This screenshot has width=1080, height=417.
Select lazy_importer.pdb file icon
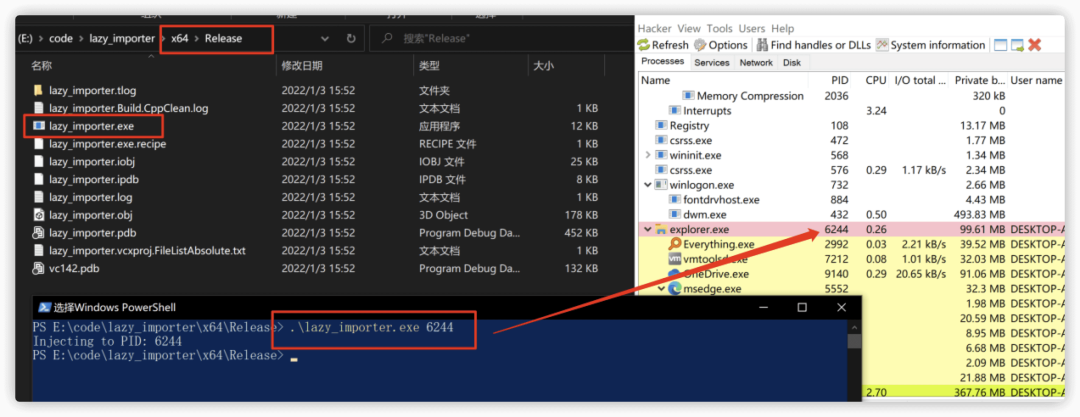coord(38,233)
